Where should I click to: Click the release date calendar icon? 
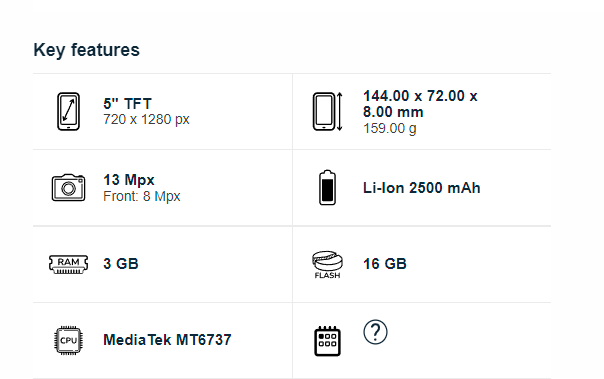click(327, 341)
